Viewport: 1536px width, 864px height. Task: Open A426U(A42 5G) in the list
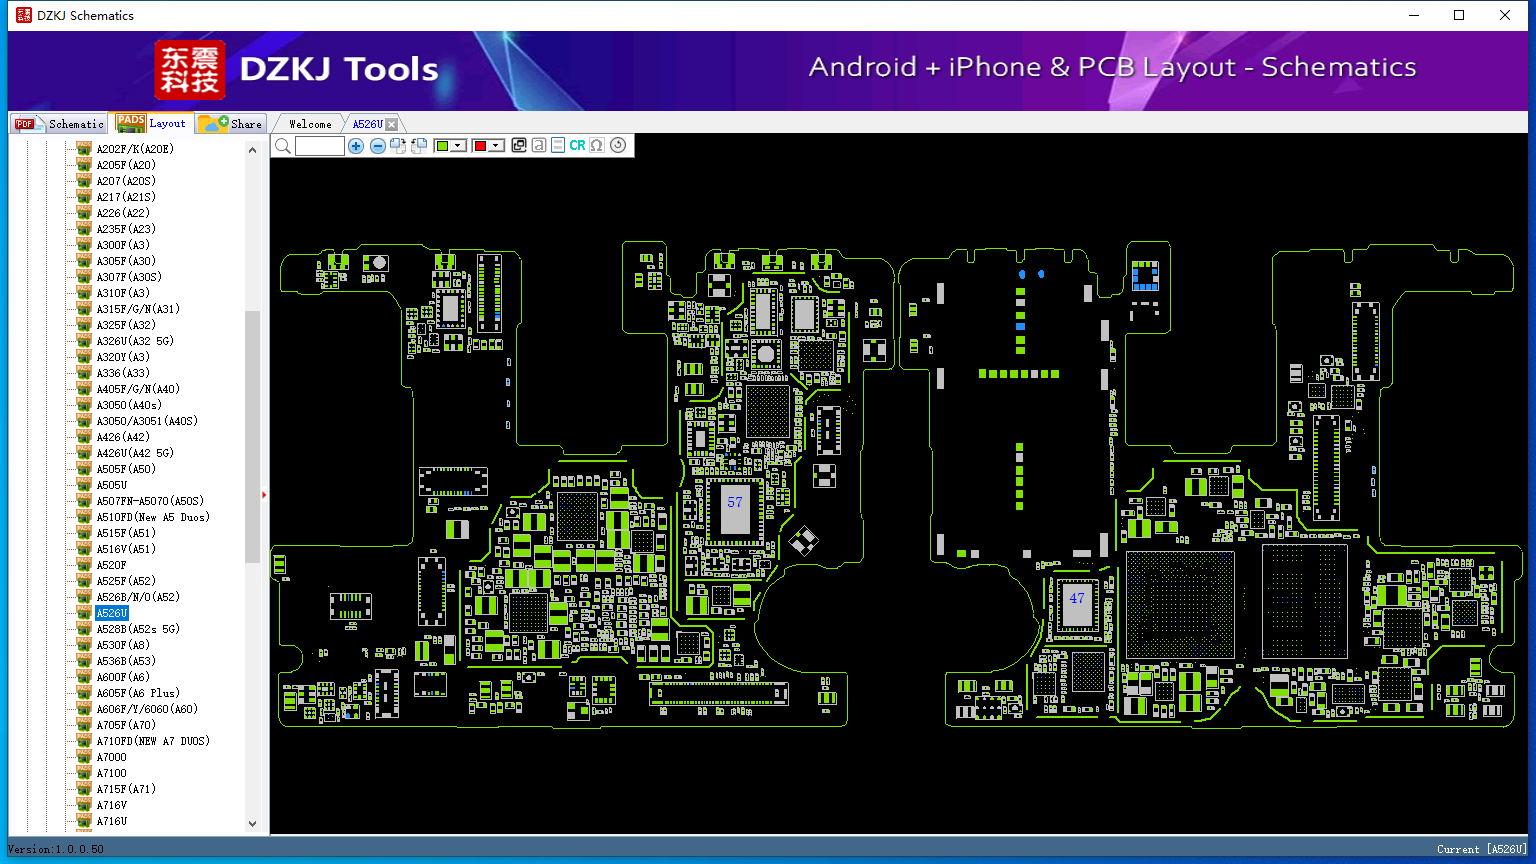(x=135, y=453)
